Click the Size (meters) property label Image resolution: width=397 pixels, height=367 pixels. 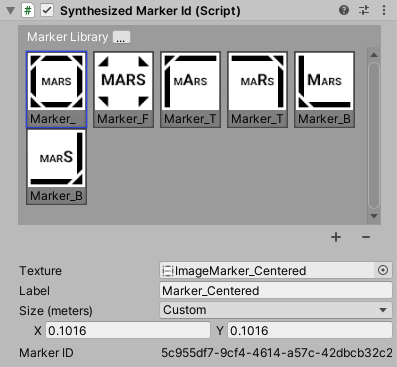point(56,311)
